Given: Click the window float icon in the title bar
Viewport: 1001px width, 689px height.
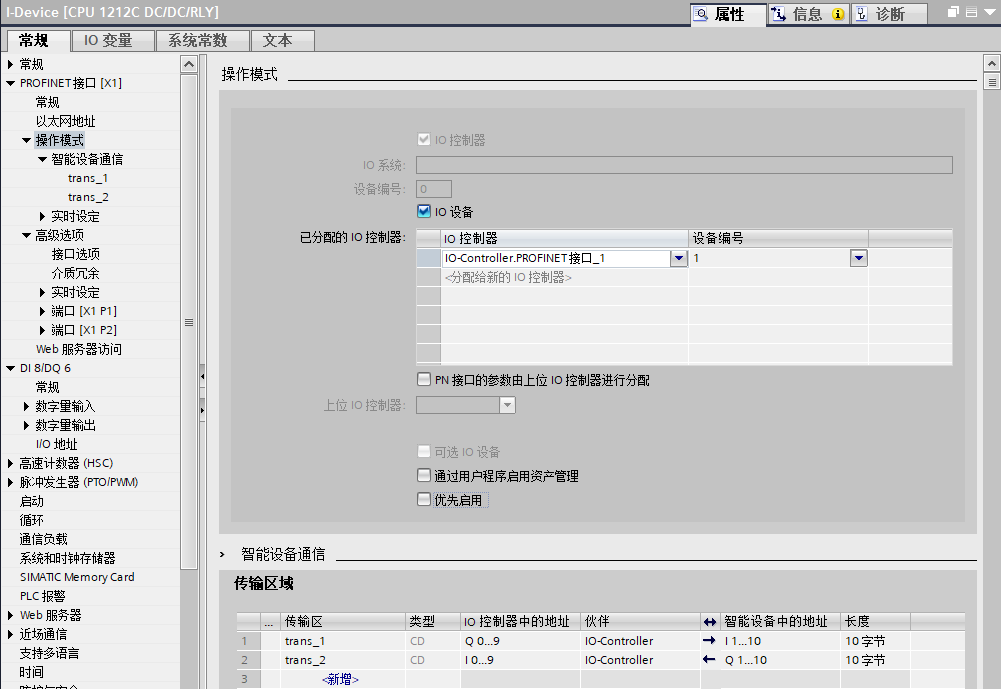Looking at the screenshot, I should coord(952,12).
